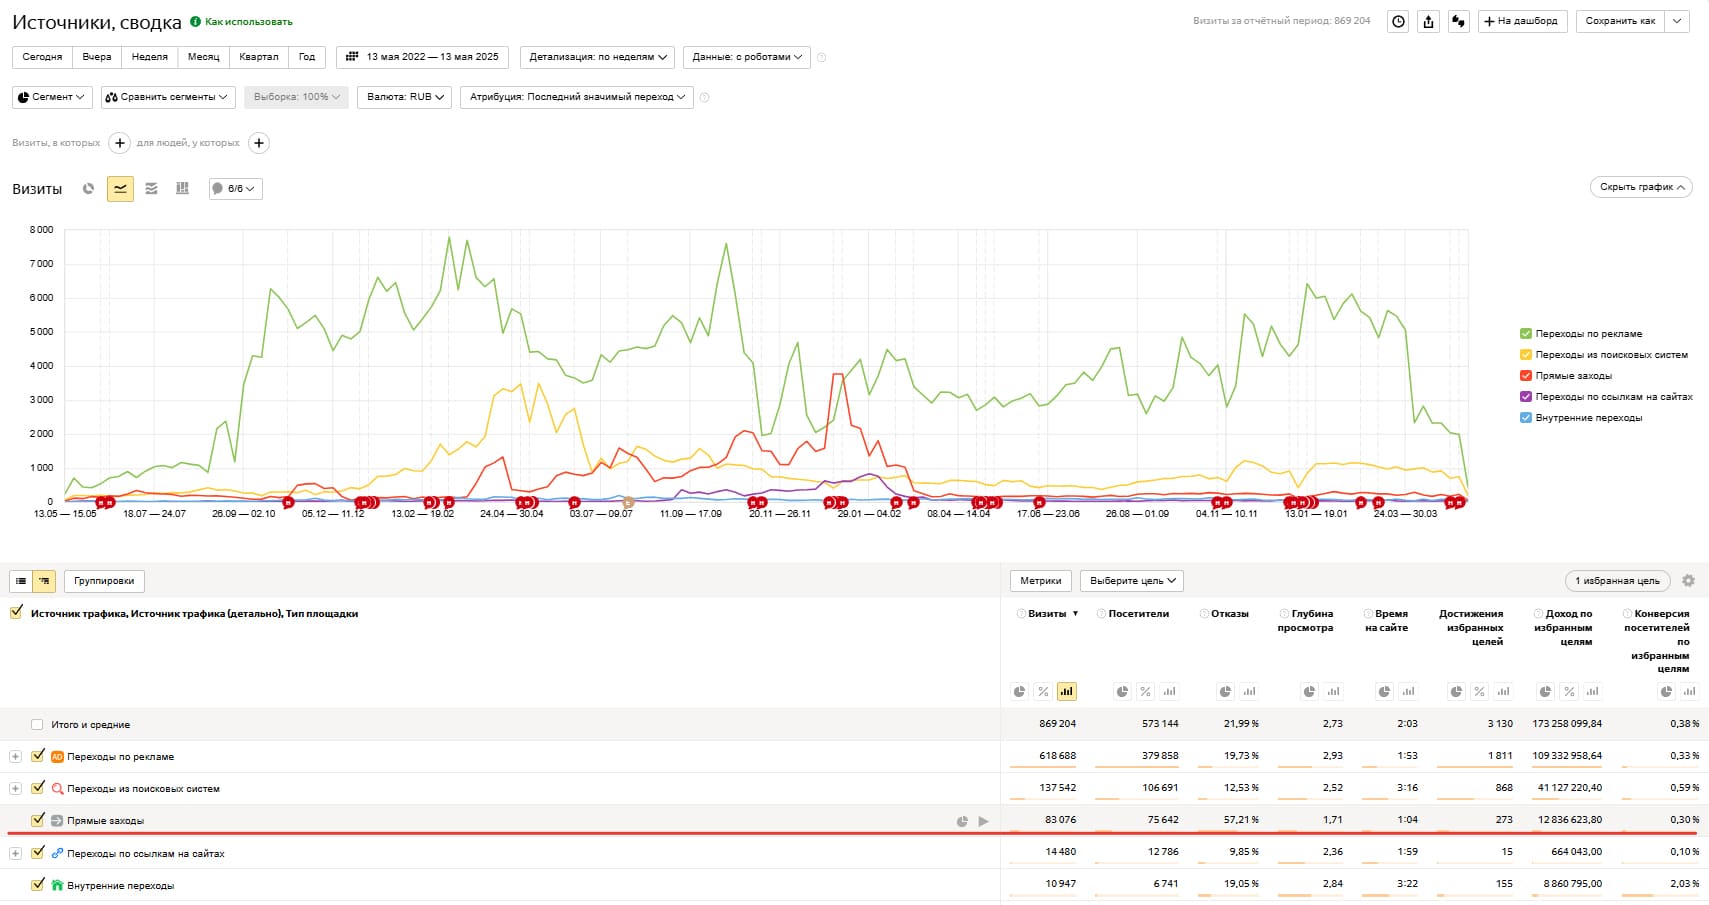
Task: Switch chart to pie chart view
Action: pos(89,188)
